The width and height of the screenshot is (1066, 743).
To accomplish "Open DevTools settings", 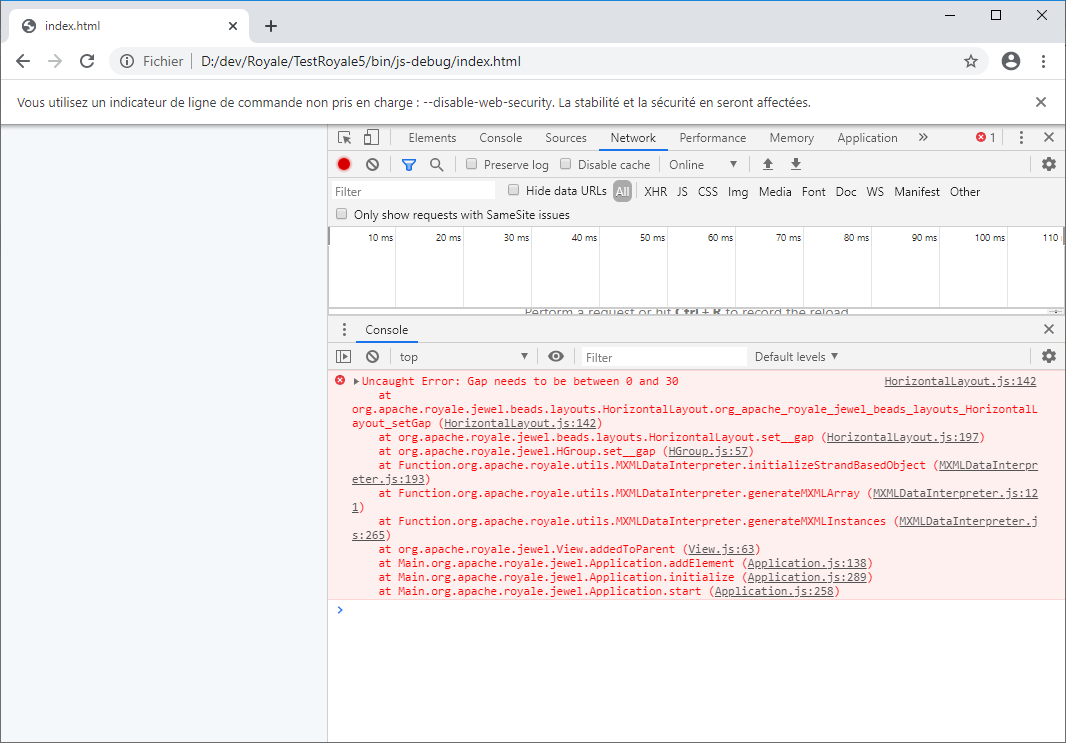I will (1048, 164).
